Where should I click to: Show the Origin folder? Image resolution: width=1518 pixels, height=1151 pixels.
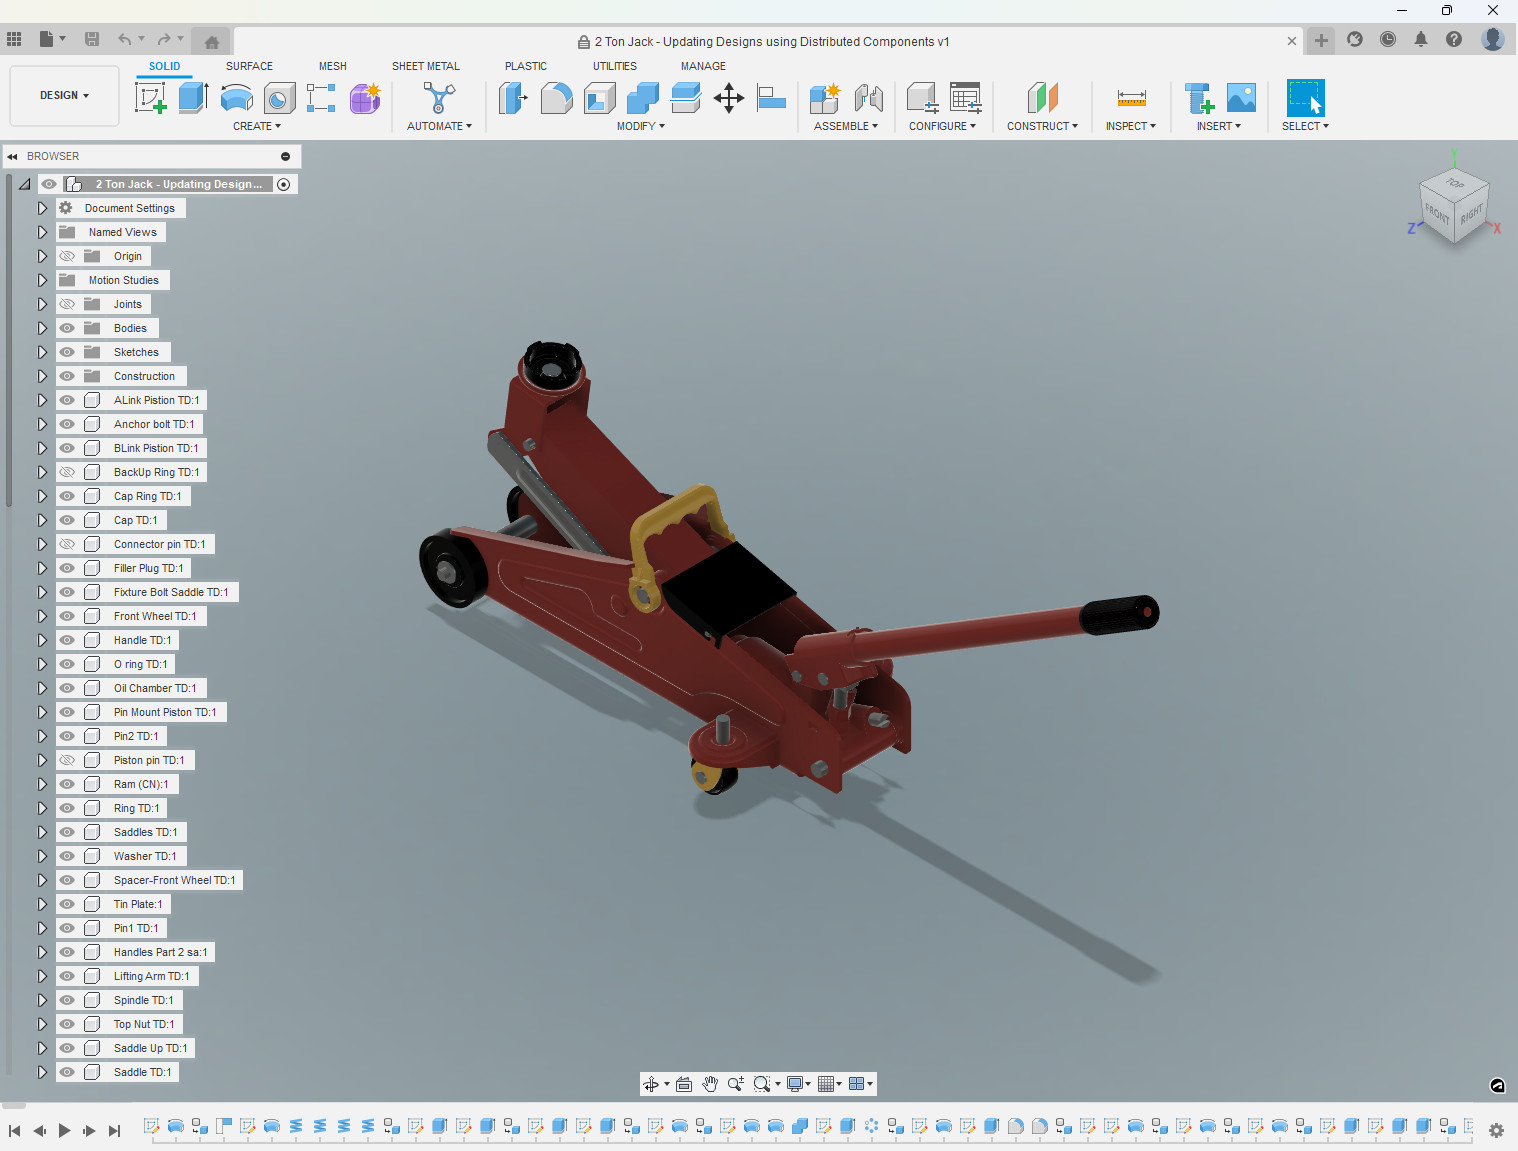click(x=67, y=256)
